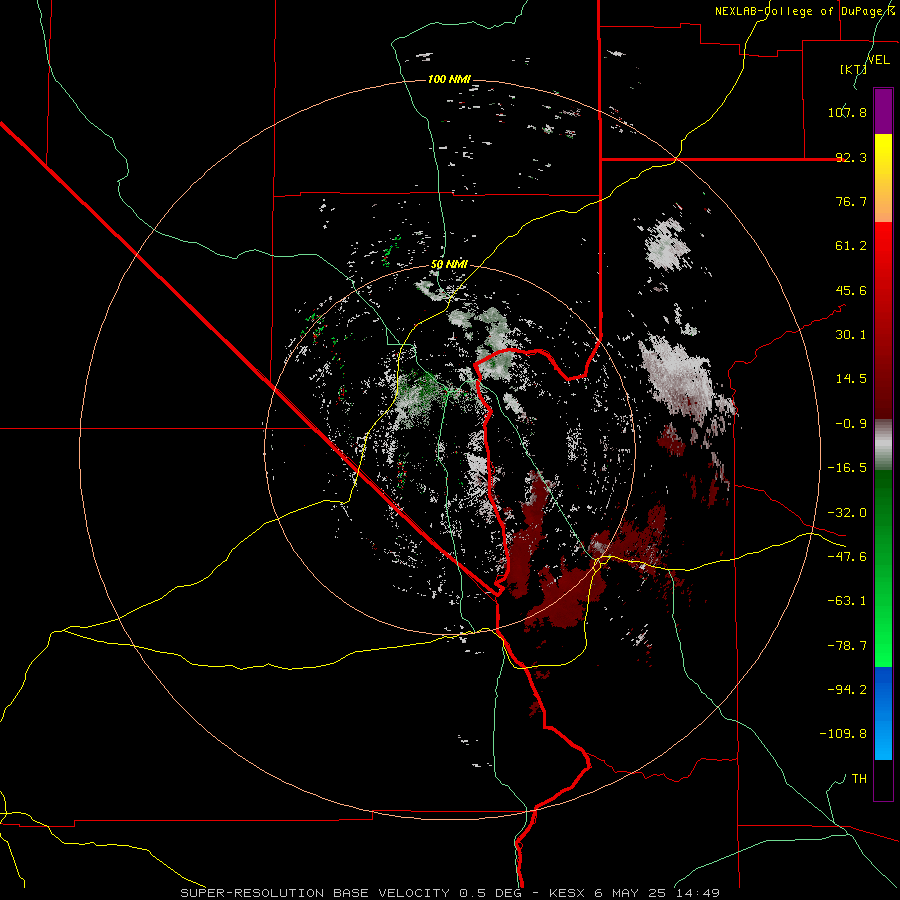Pick the blue segment of velocity color bar
Viewport: 900px width, 900px height.
pyautogui.click(x=883, y=713)
